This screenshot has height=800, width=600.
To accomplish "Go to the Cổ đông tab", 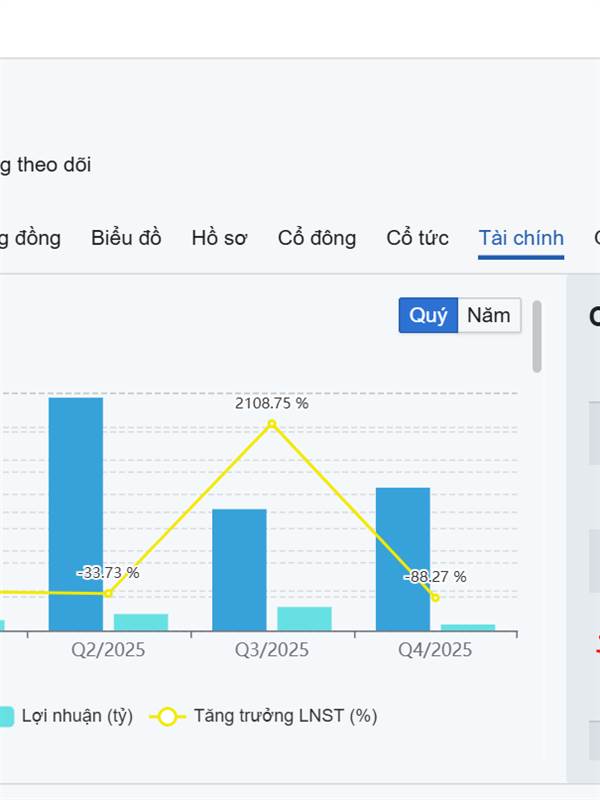I will point(317,238).
